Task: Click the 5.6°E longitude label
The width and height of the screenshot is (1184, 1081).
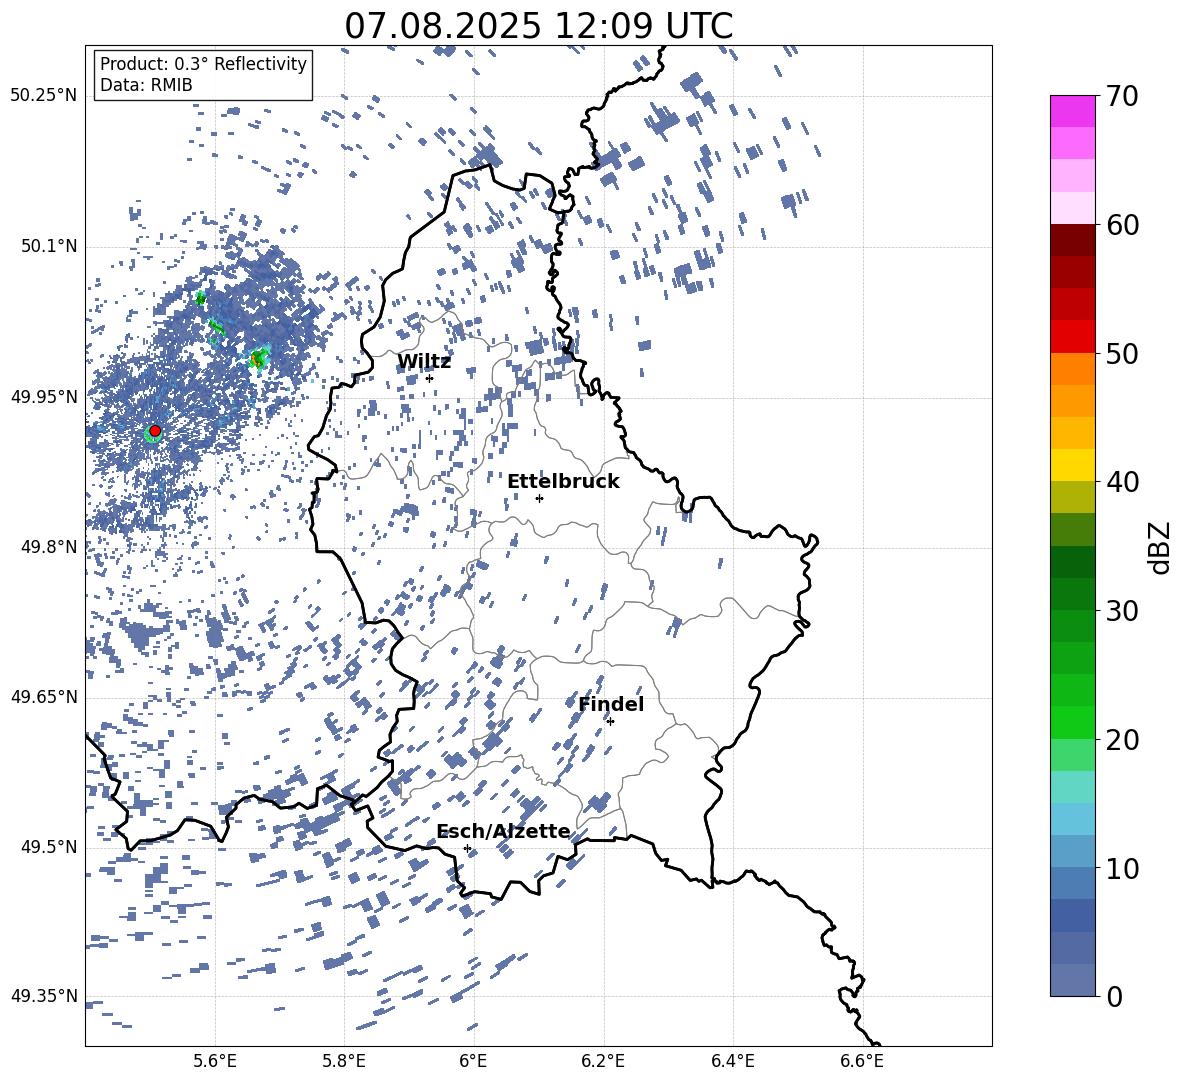Action: [x=215, y=1062]
